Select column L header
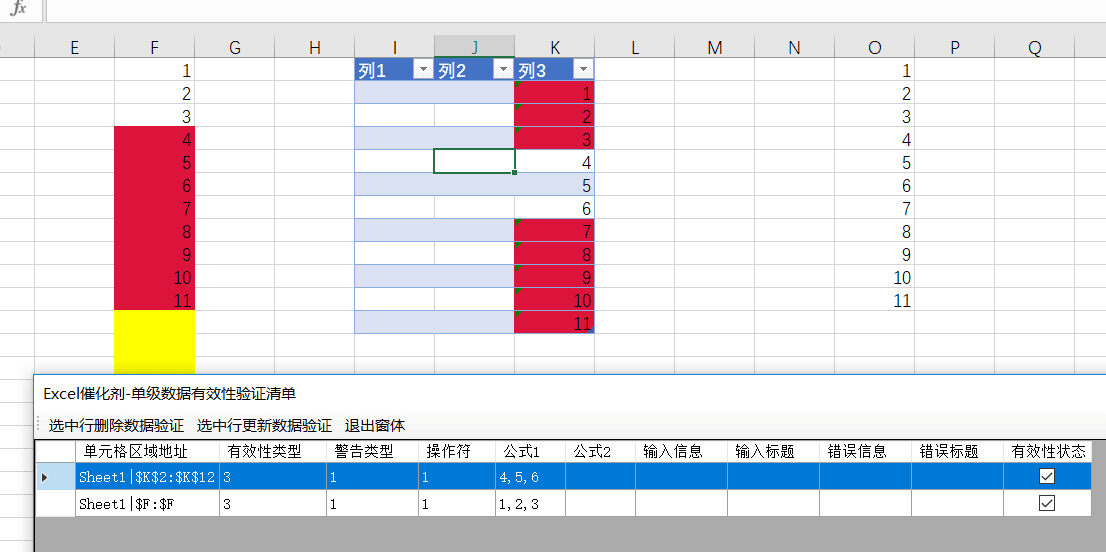The width and height of the screenshot is (1106, 552). [x=635, y=47]
